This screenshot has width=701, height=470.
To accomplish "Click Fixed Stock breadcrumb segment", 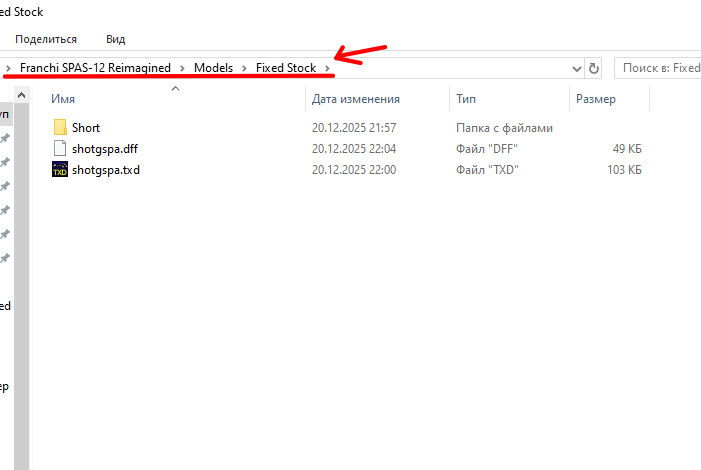I will (x=285, y=68).
